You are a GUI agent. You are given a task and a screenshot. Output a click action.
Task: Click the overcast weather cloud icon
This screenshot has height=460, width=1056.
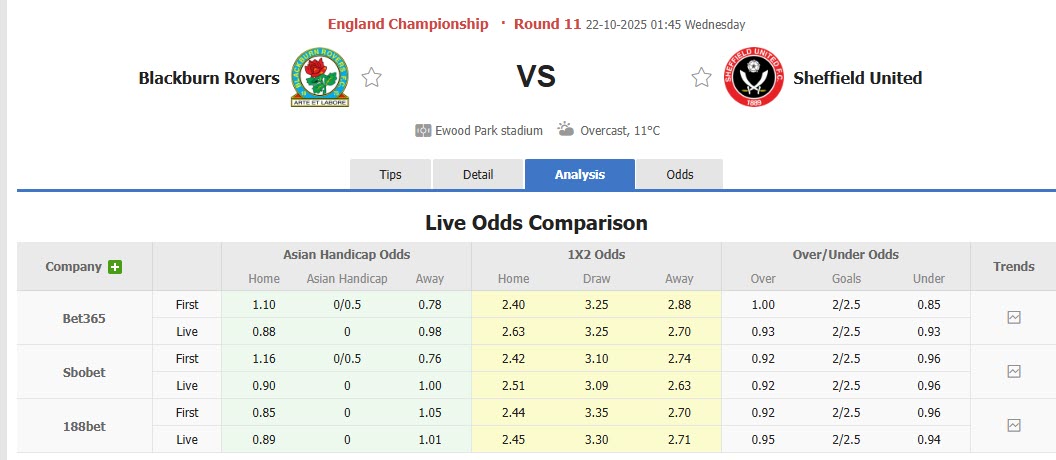[566, 130]
